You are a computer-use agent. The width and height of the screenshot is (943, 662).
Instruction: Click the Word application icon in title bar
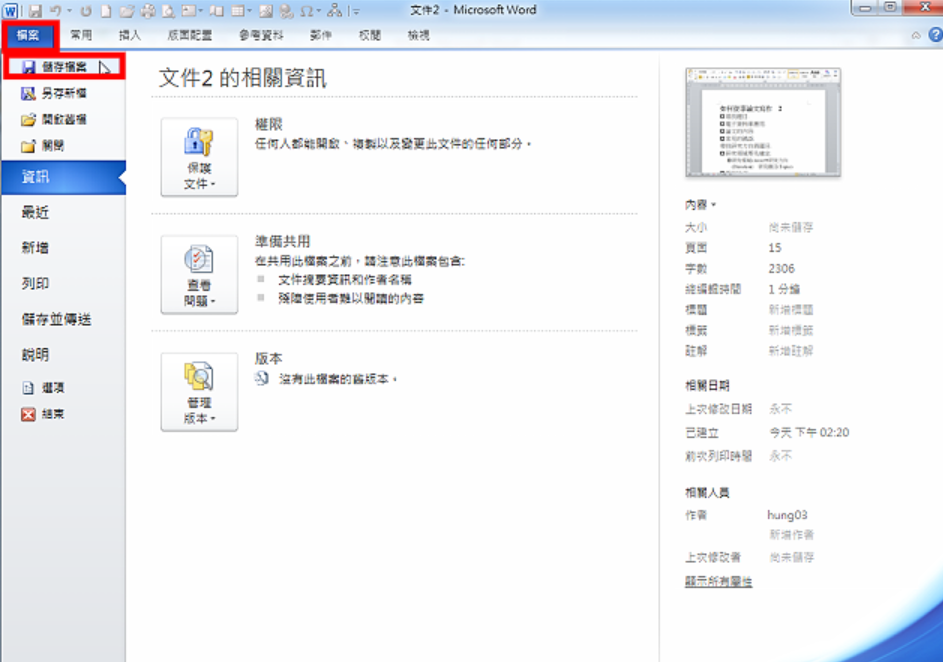tap(10, 10)
